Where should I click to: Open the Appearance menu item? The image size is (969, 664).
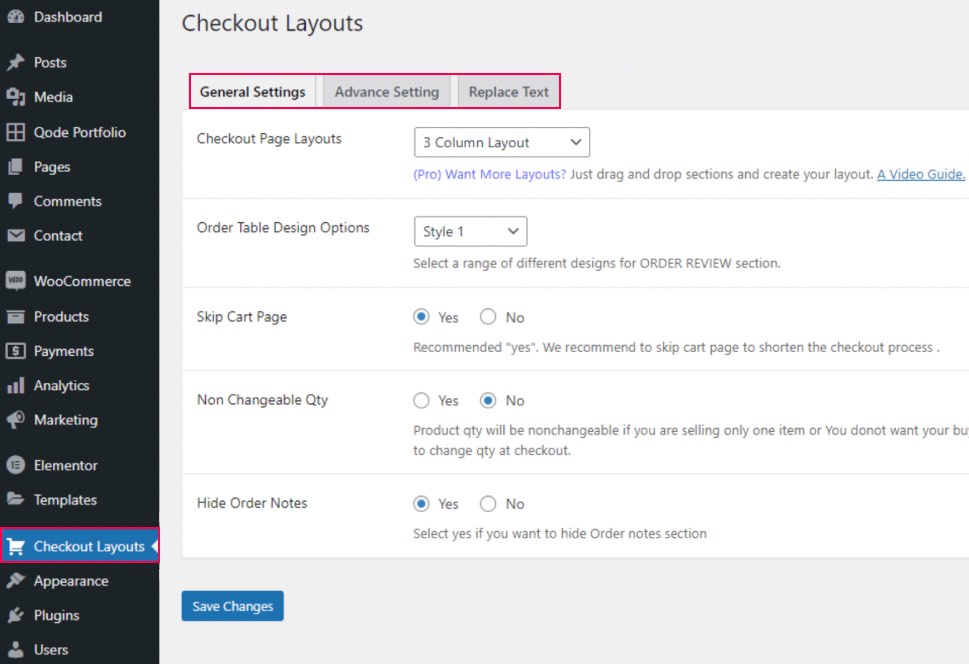tap(70, 581)
